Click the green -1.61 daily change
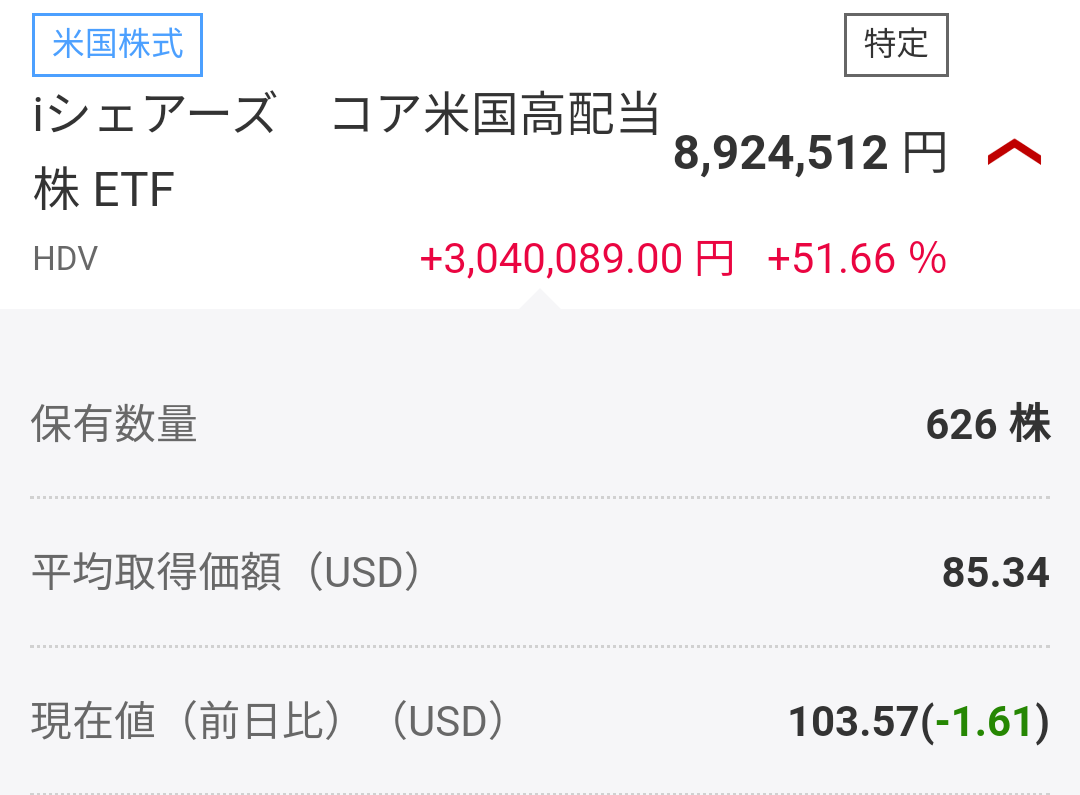1080x795 pixels. (983, 721)
